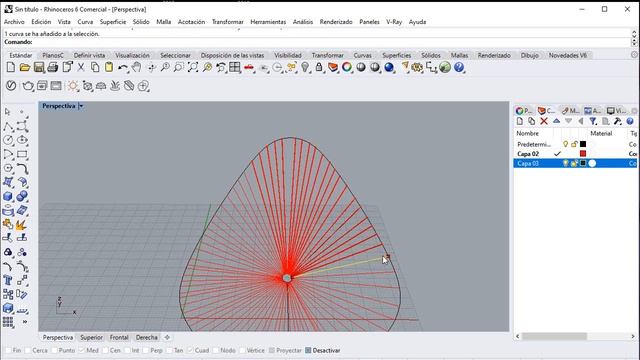Toggle the Punto object snap checkbox
Image resolution: width=640 pixels, height=360 pixels.
coord(54,350)
